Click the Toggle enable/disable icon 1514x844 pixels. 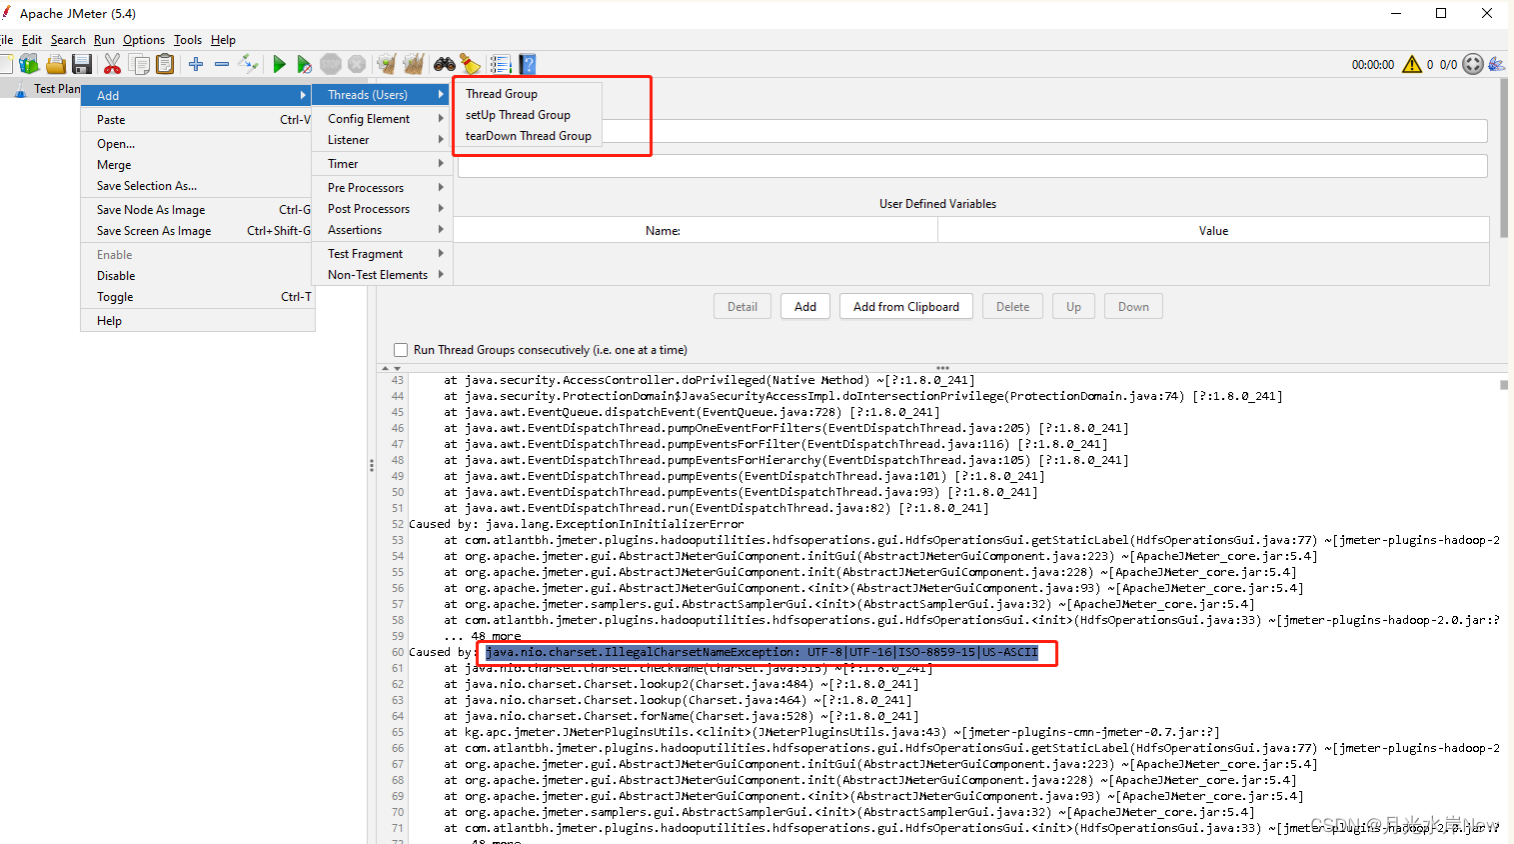click(249, 64)
